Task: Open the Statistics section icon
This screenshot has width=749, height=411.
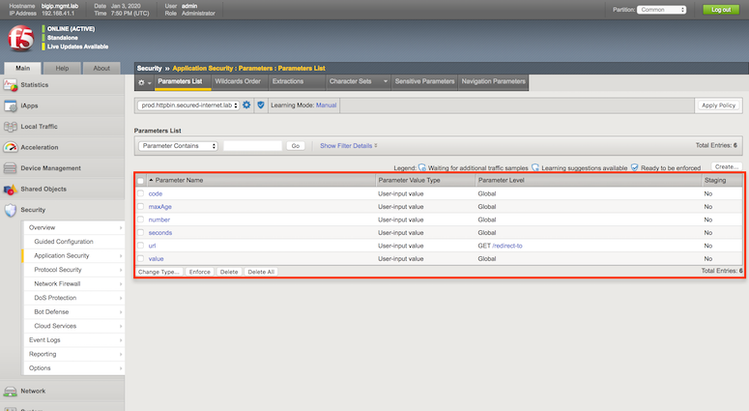Action: (10, 85)
